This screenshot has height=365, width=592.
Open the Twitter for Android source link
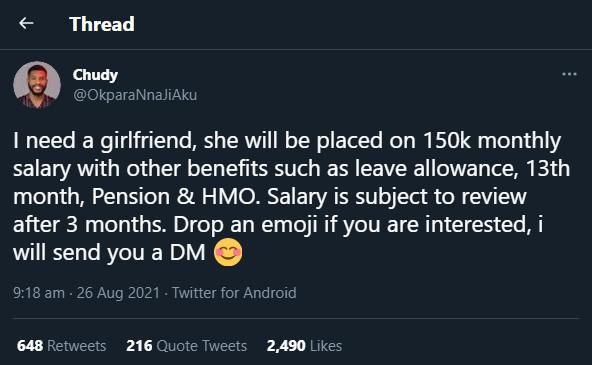pyautogui.click(x=234, y=293)
